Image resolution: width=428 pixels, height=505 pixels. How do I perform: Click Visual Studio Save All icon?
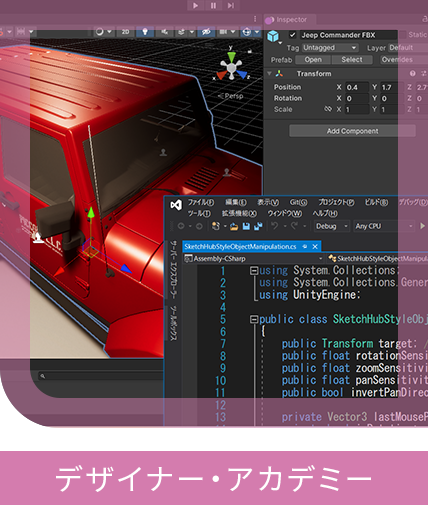(258, 227)
